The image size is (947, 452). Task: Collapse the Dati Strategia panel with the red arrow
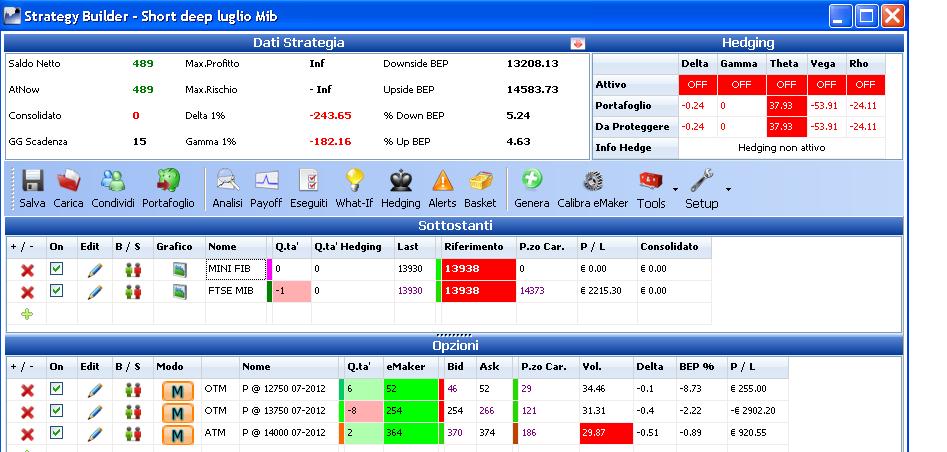578,44
